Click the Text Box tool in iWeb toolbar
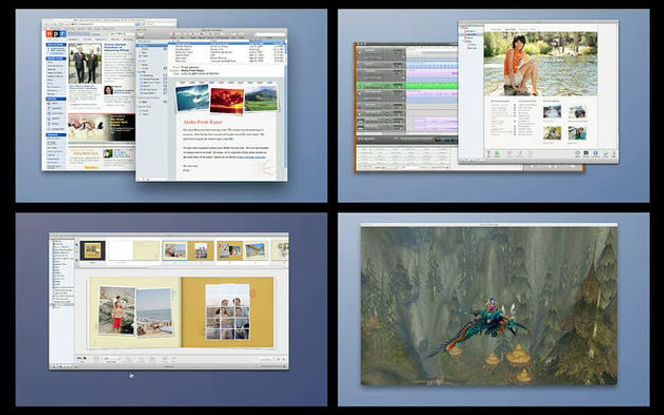664x415 pixels. coord(488,154)
